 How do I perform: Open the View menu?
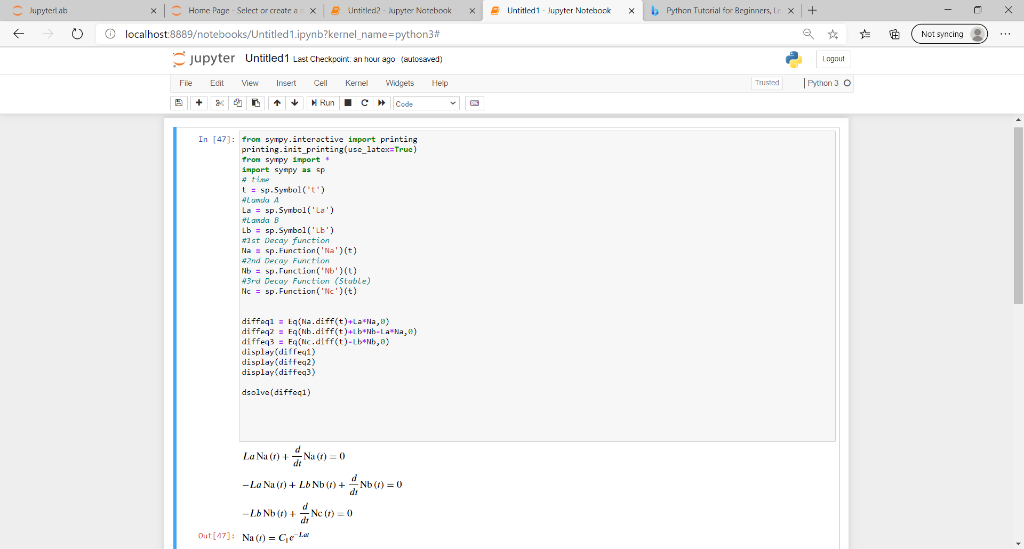[249, 84]
